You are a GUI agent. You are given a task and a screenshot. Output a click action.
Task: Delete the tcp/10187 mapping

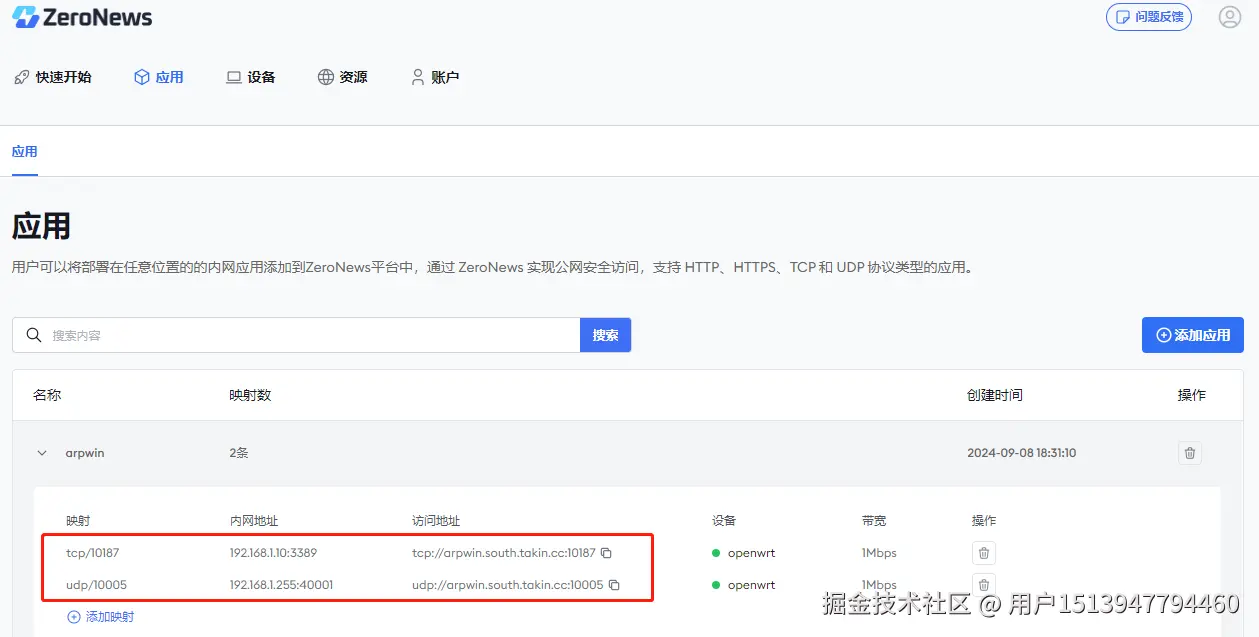click(x=984, y=553)
